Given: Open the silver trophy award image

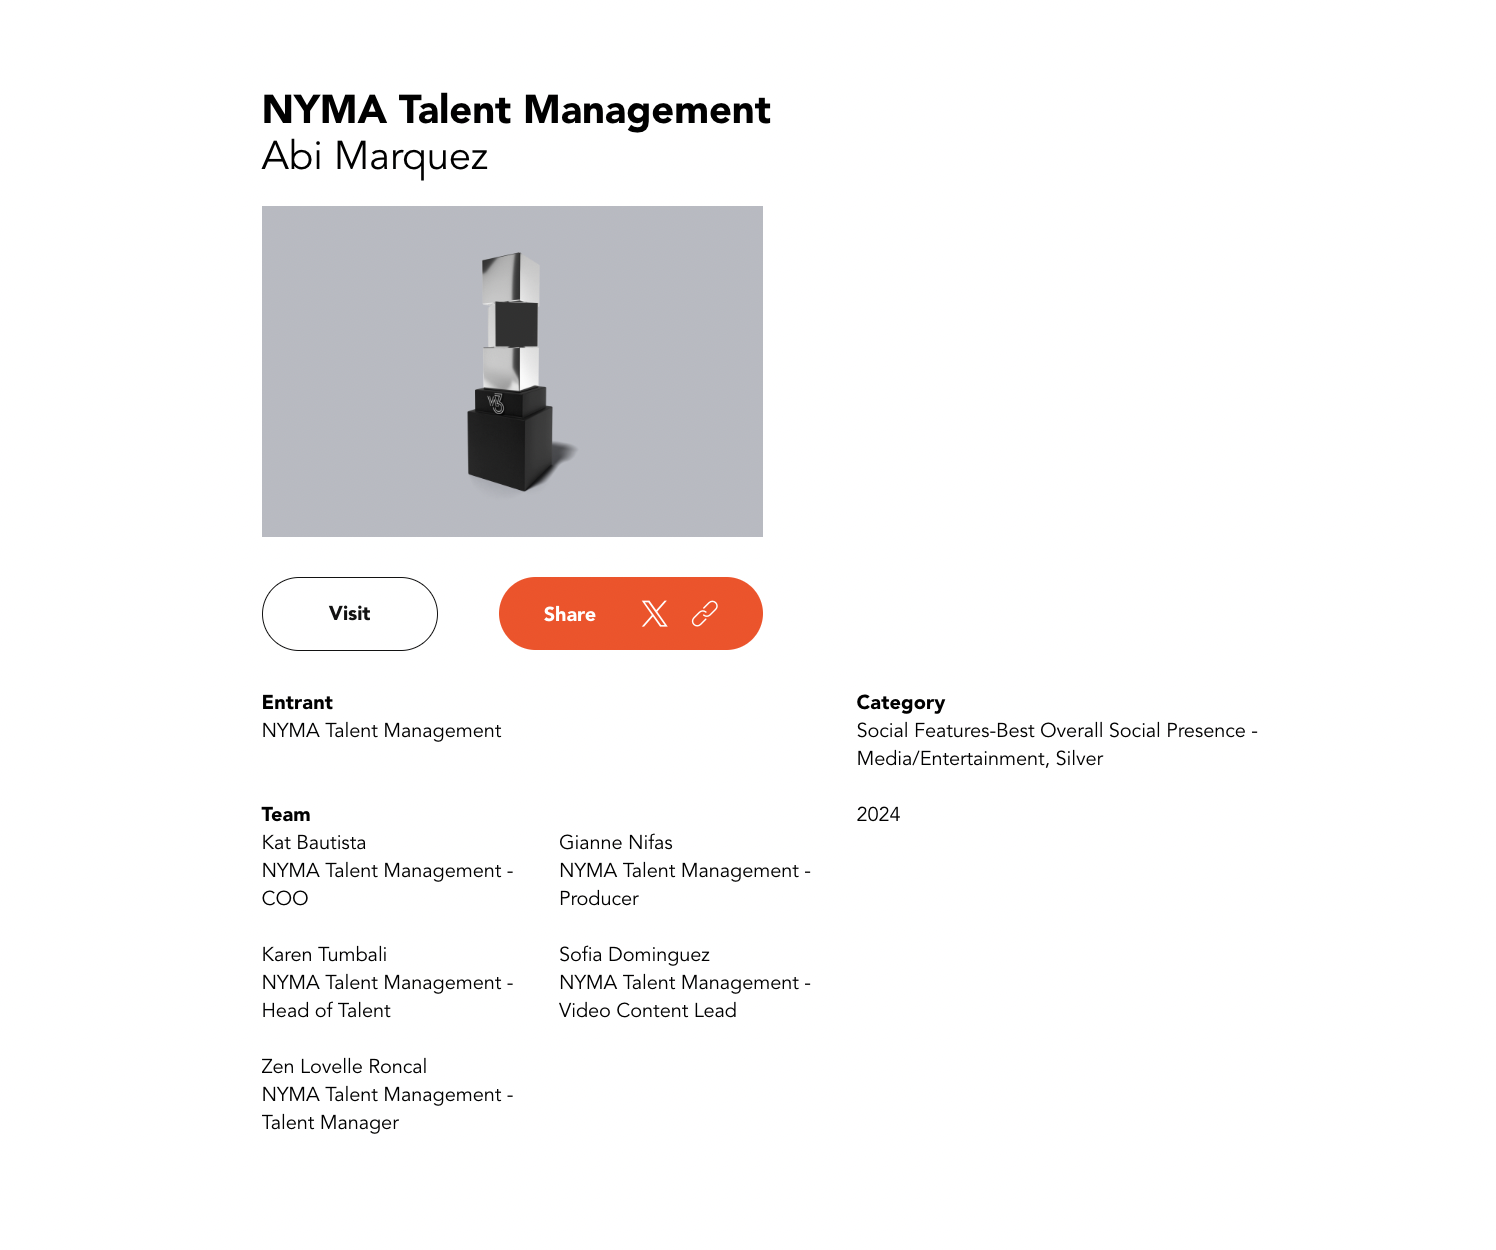Looking at the screenshot, I should (512, 371).
